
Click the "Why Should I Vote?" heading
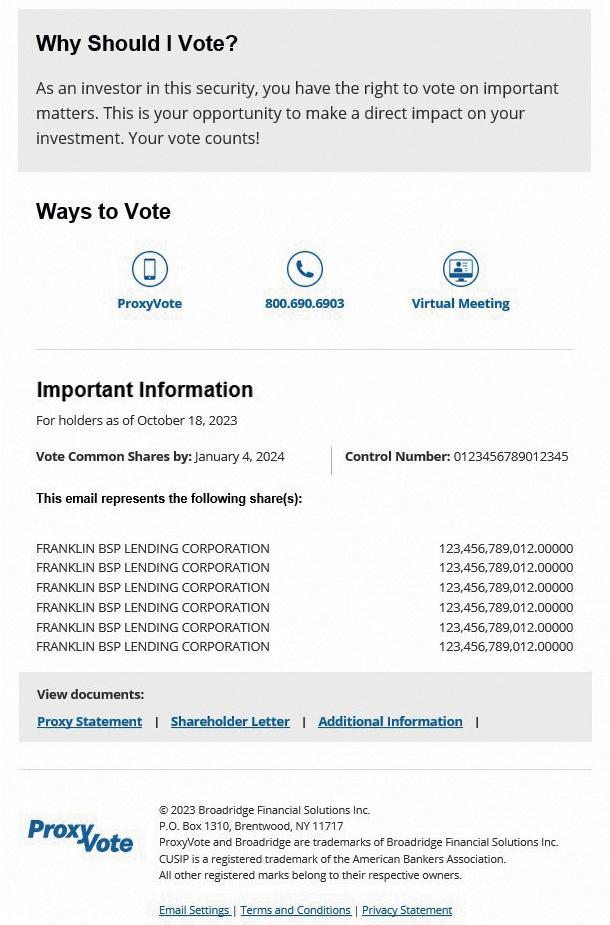pyautogui.click(x=137, y=44)
